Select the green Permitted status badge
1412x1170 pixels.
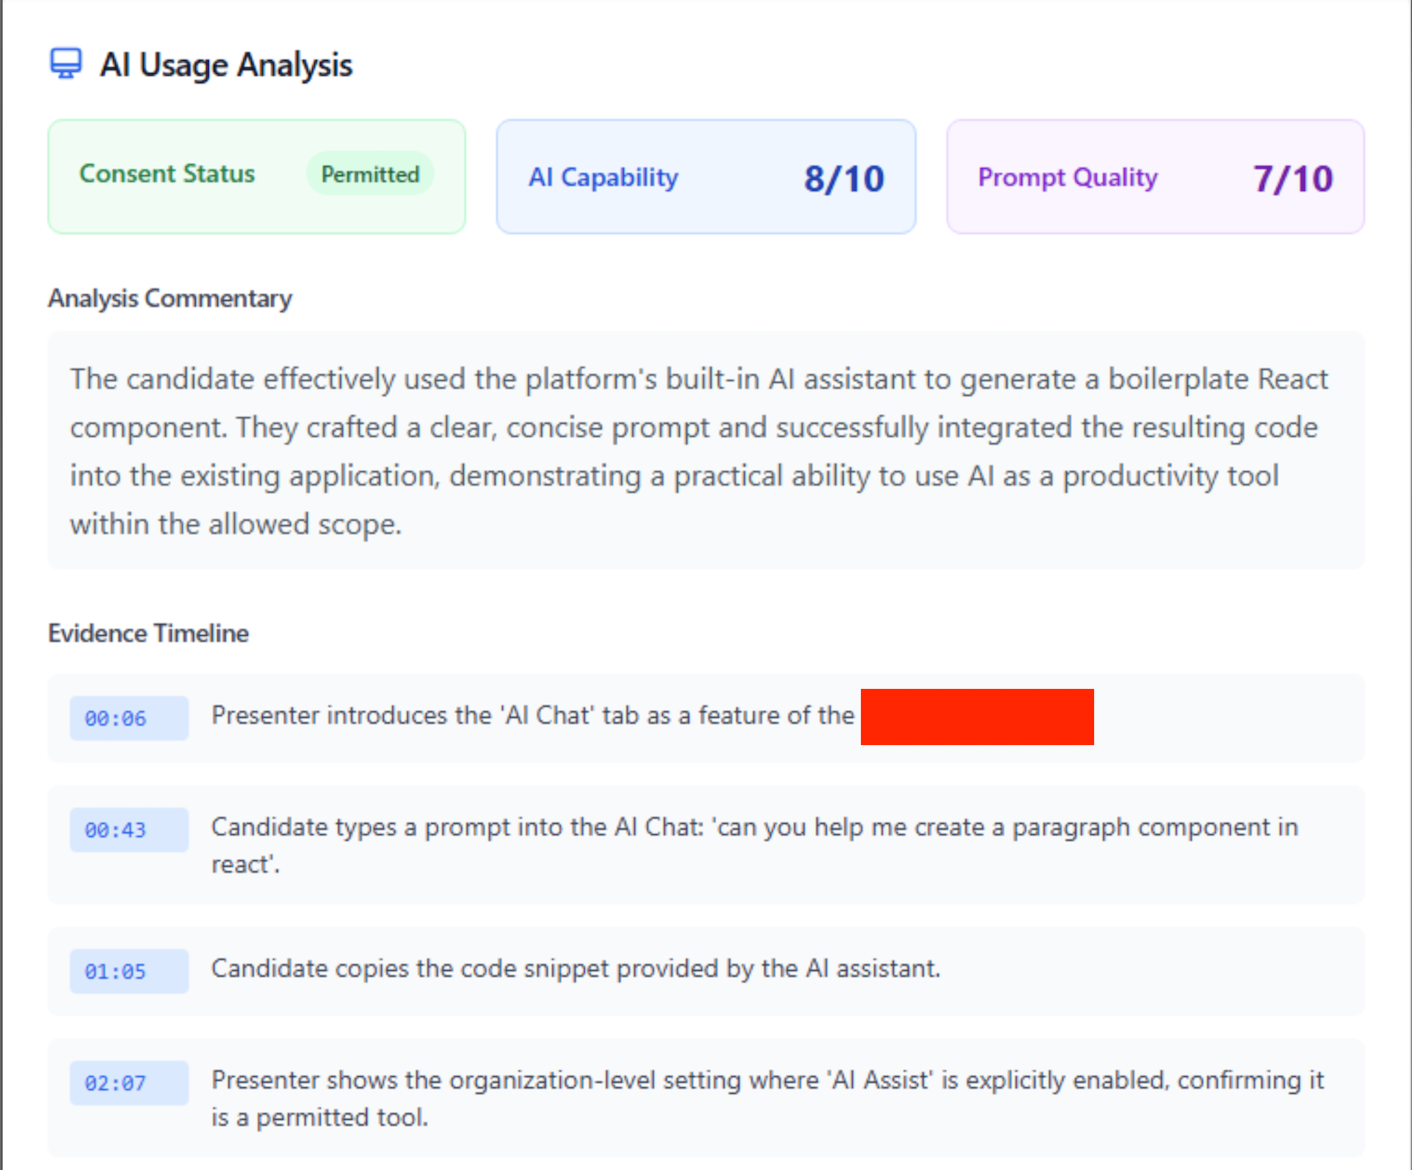coord(370,175)
